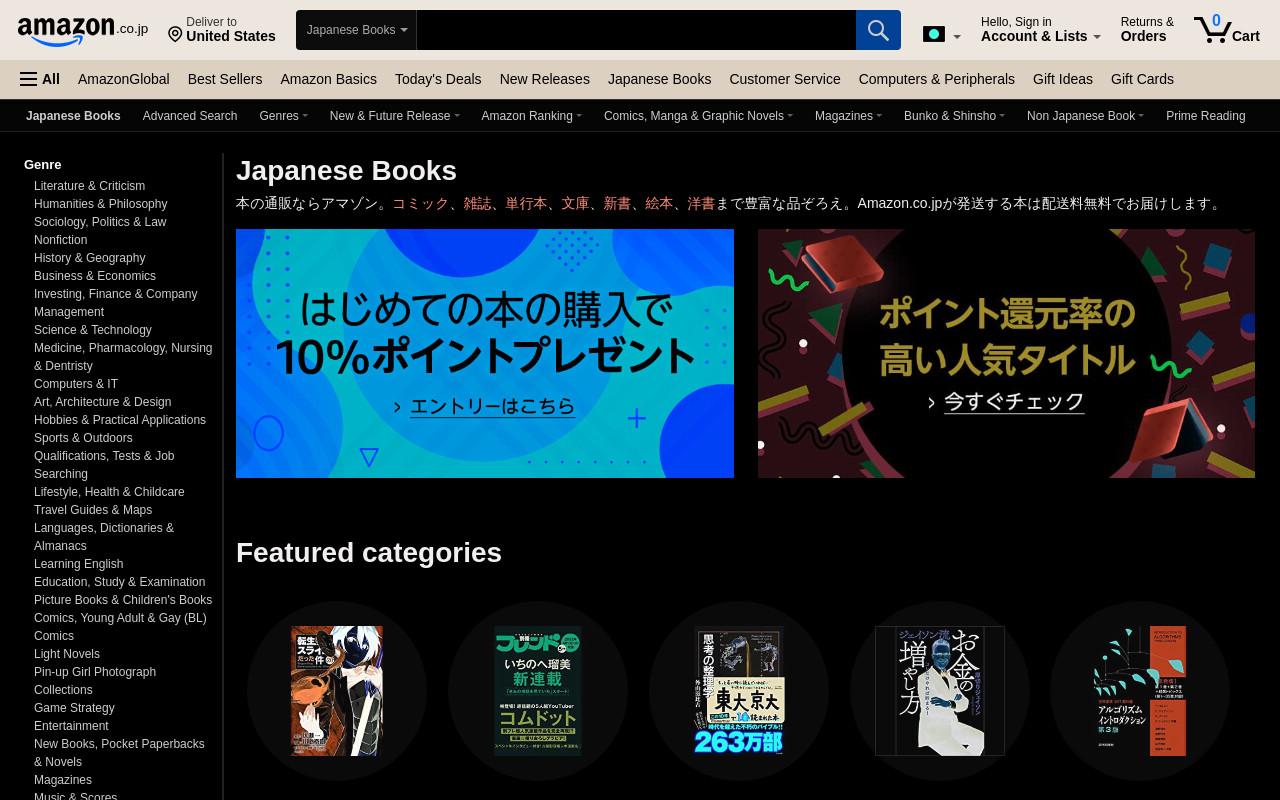Select Computers & IT genre
The height and width of the screenshot is (800, 1280).
[x=76, y=384]
